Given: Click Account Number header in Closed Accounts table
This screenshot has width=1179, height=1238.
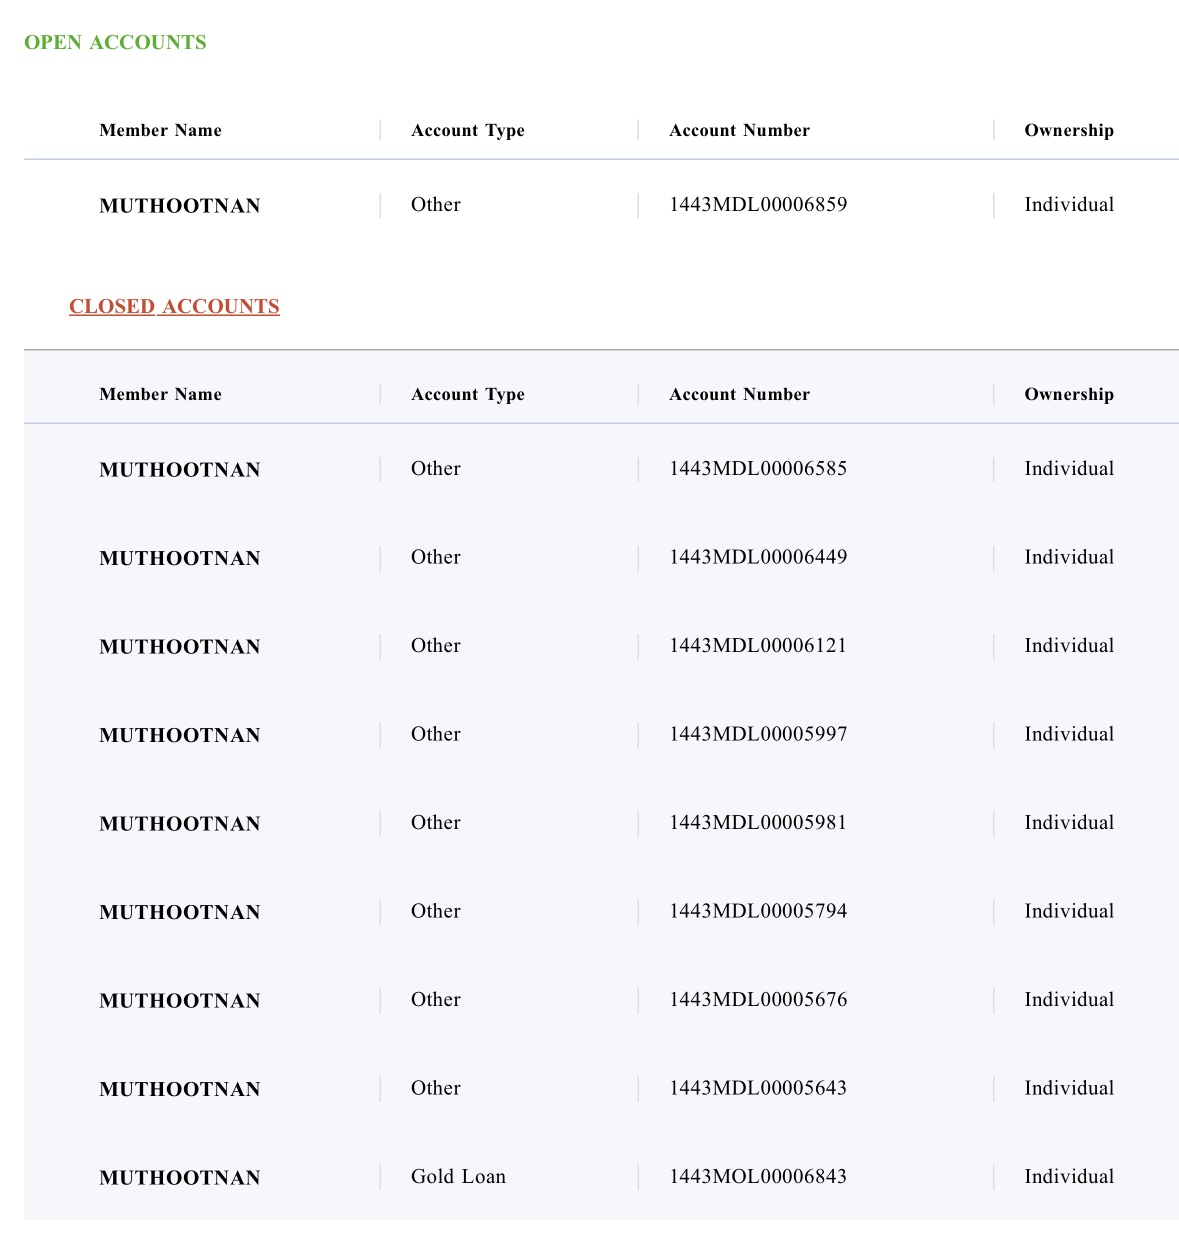Looking at the screenshot, I should [739, 394].
